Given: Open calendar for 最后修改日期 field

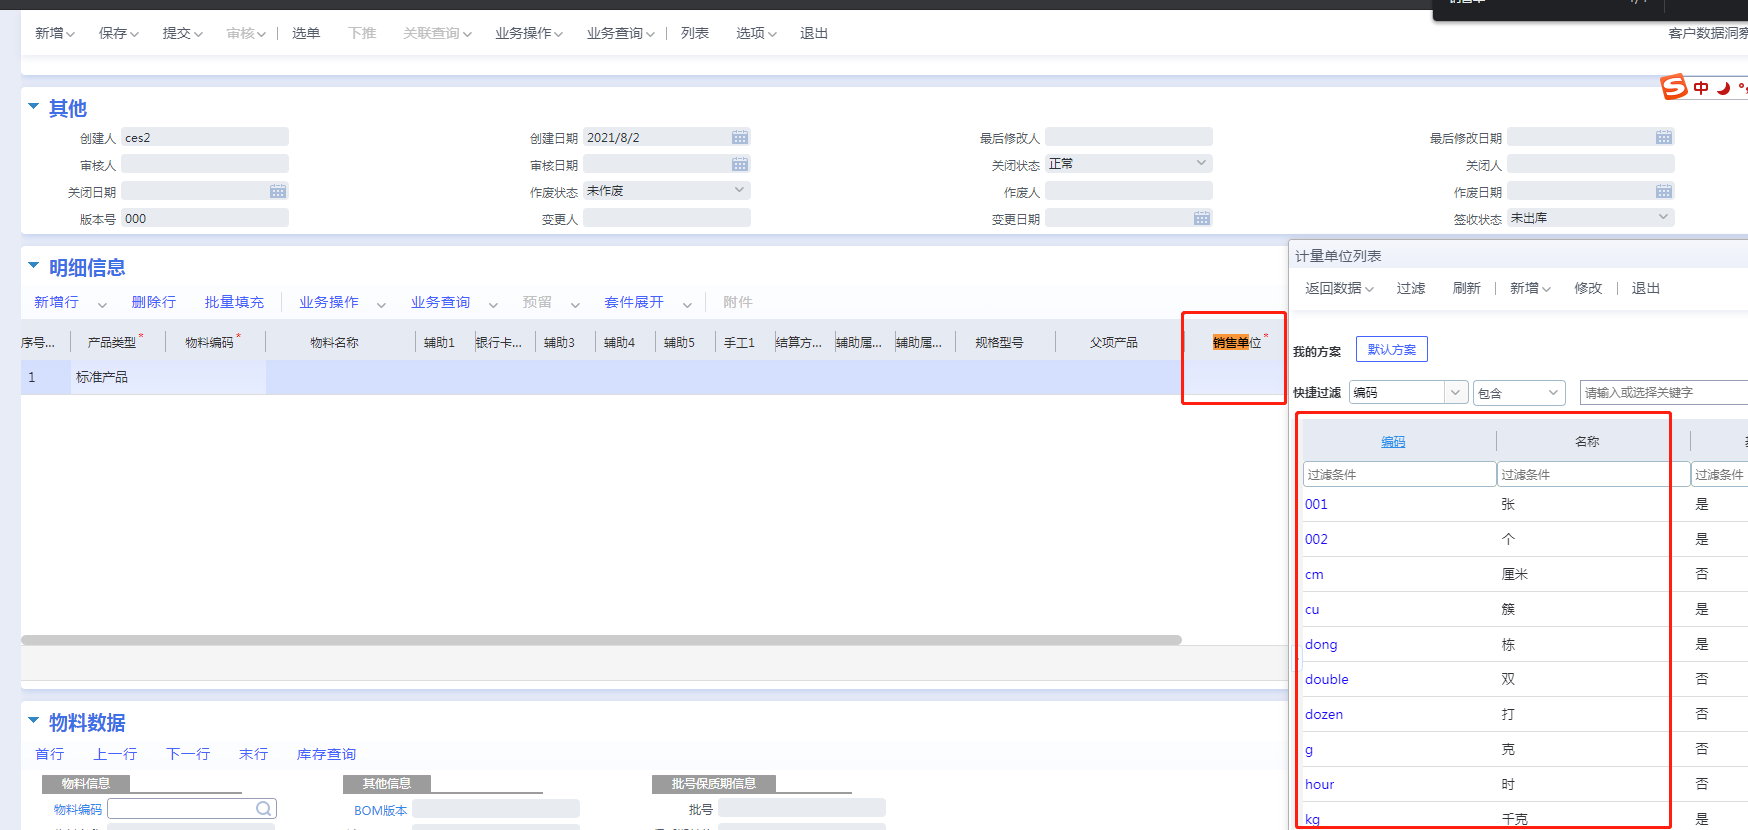Looking at the screenshot, I should [x=1664, y=137].
